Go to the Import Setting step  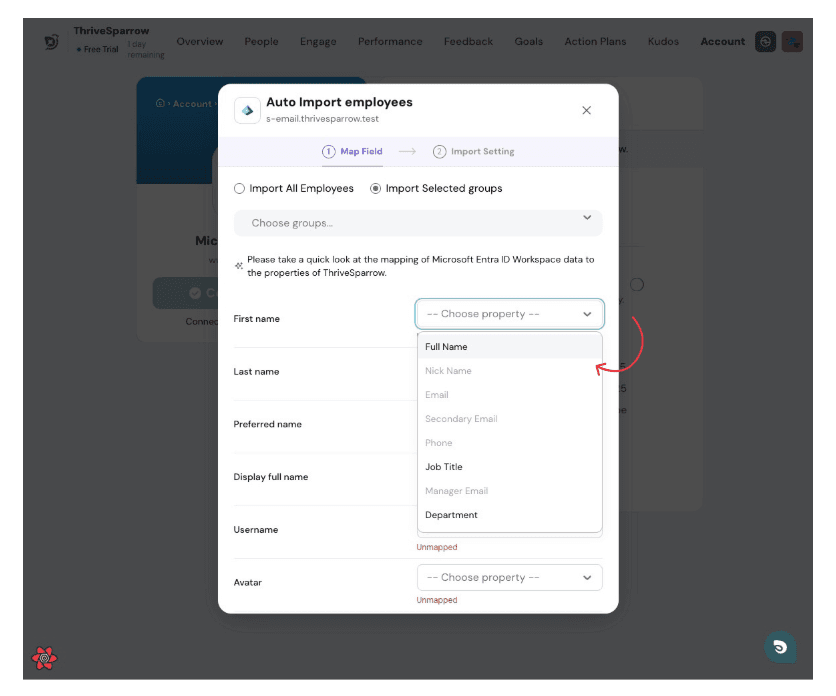tap(474, 152)
